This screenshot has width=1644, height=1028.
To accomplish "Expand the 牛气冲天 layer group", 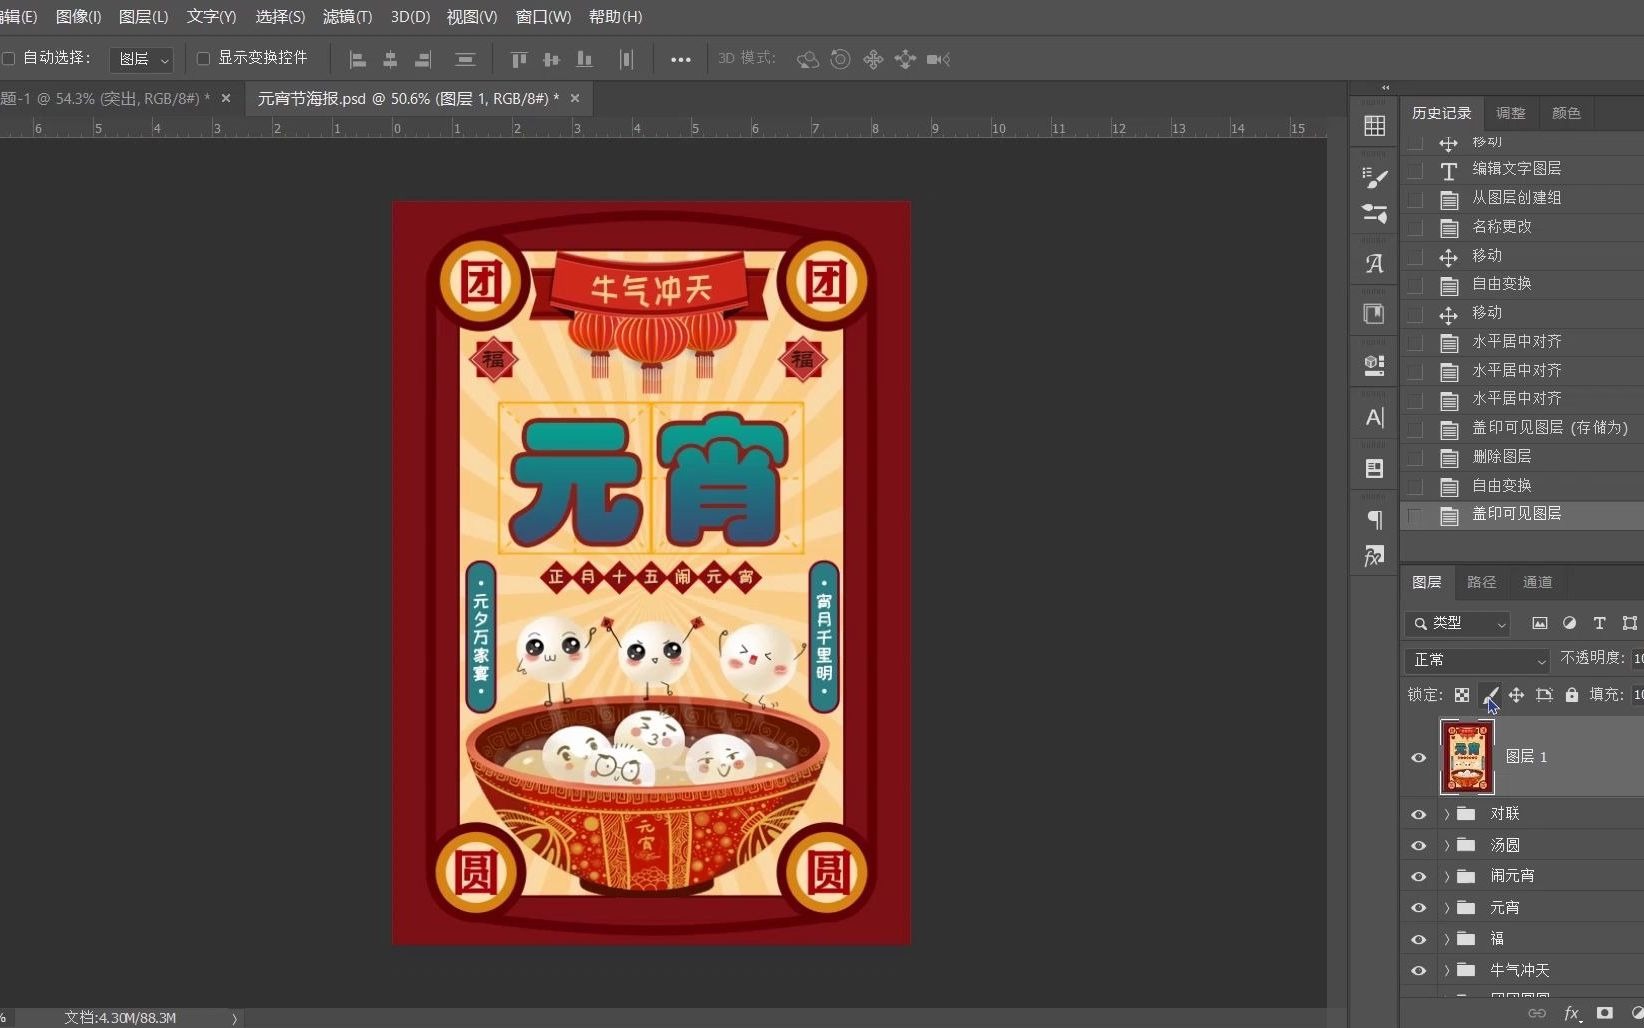I will (1446, 970).
